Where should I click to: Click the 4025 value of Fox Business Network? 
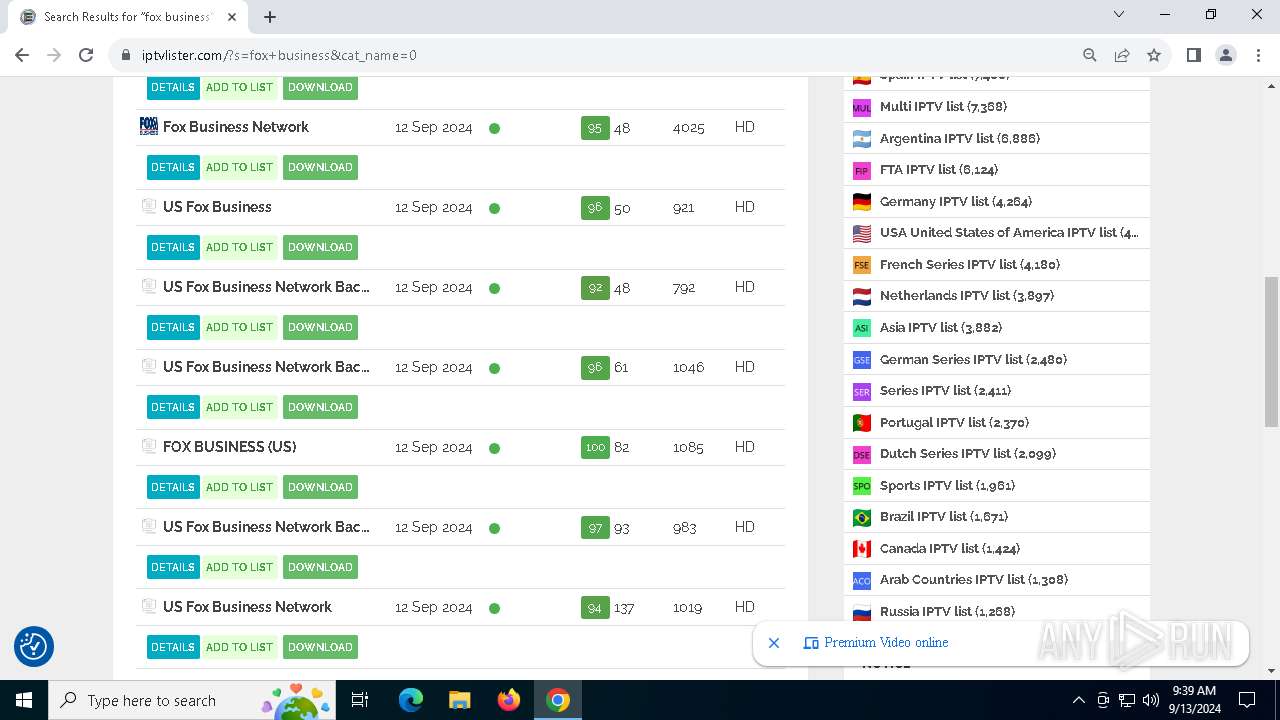click(689, 127)
